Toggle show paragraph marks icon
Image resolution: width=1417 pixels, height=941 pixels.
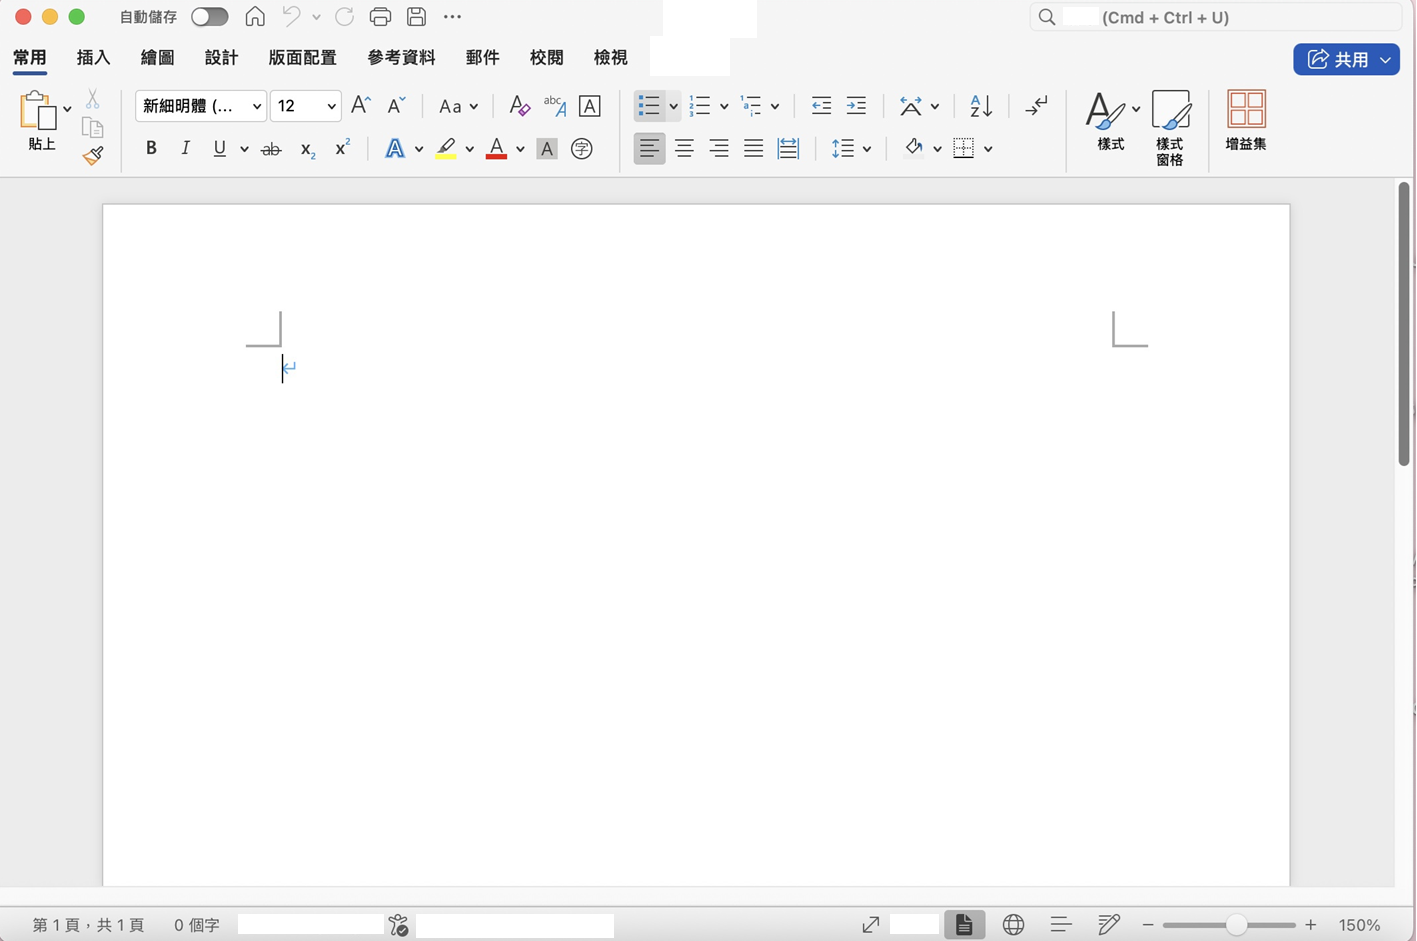coord(1037,105)
